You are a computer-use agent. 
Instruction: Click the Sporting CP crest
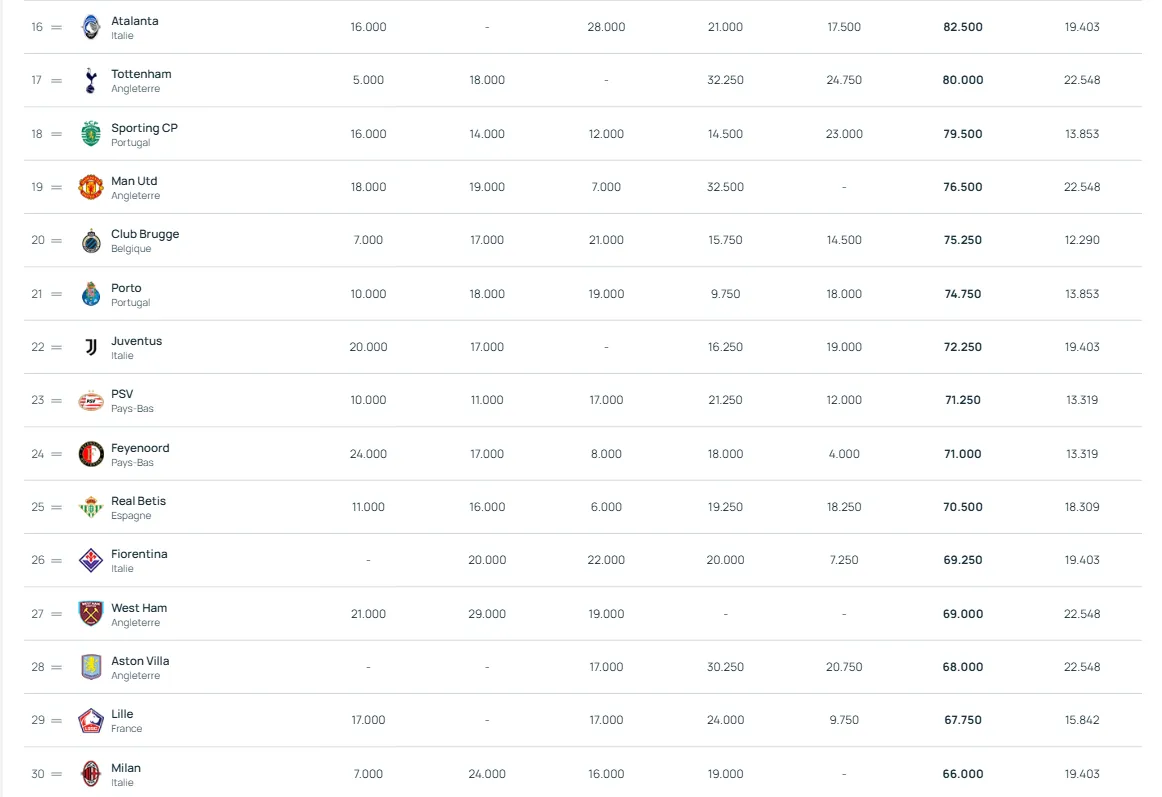(91, 134)
